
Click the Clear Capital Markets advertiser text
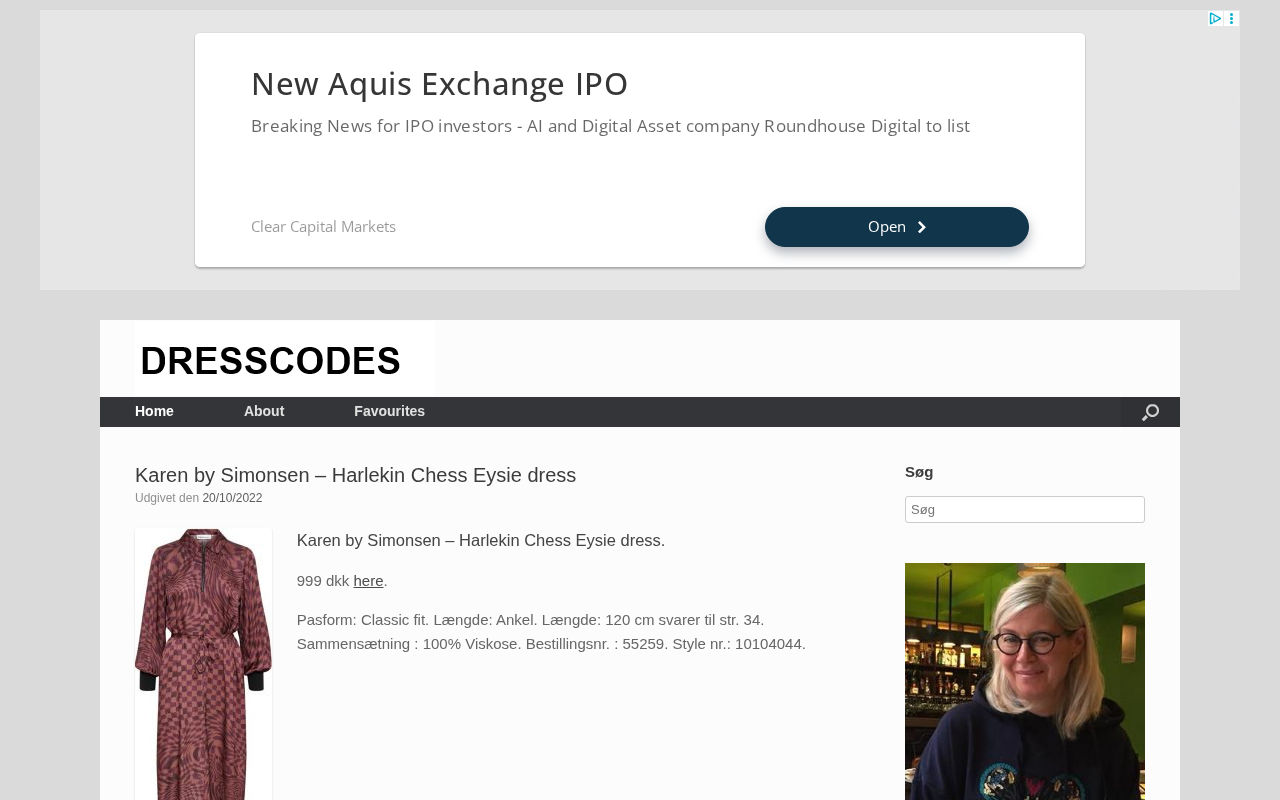(323, 227)
